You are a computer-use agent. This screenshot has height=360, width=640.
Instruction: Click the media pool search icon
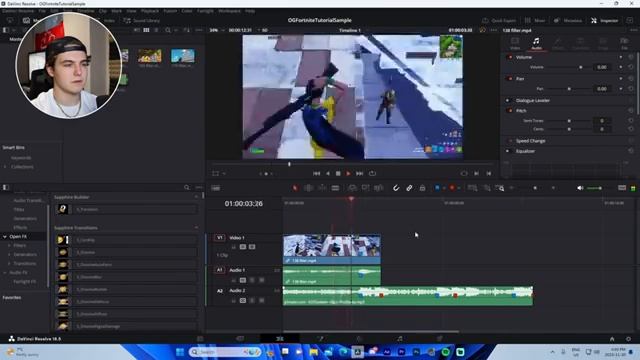(x=168, y=30)
